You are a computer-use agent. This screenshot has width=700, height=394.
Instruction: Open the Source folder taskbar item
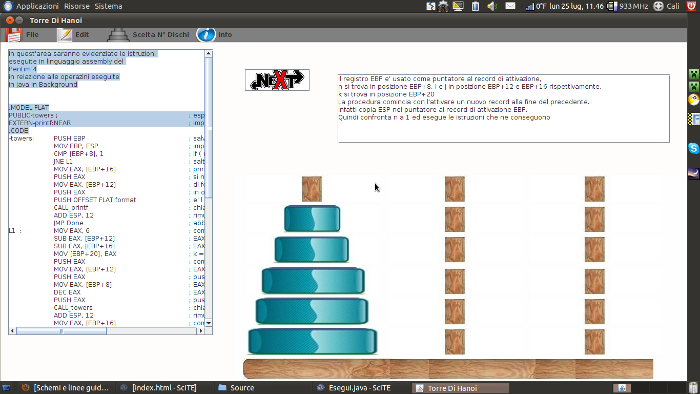coord(236,388)
